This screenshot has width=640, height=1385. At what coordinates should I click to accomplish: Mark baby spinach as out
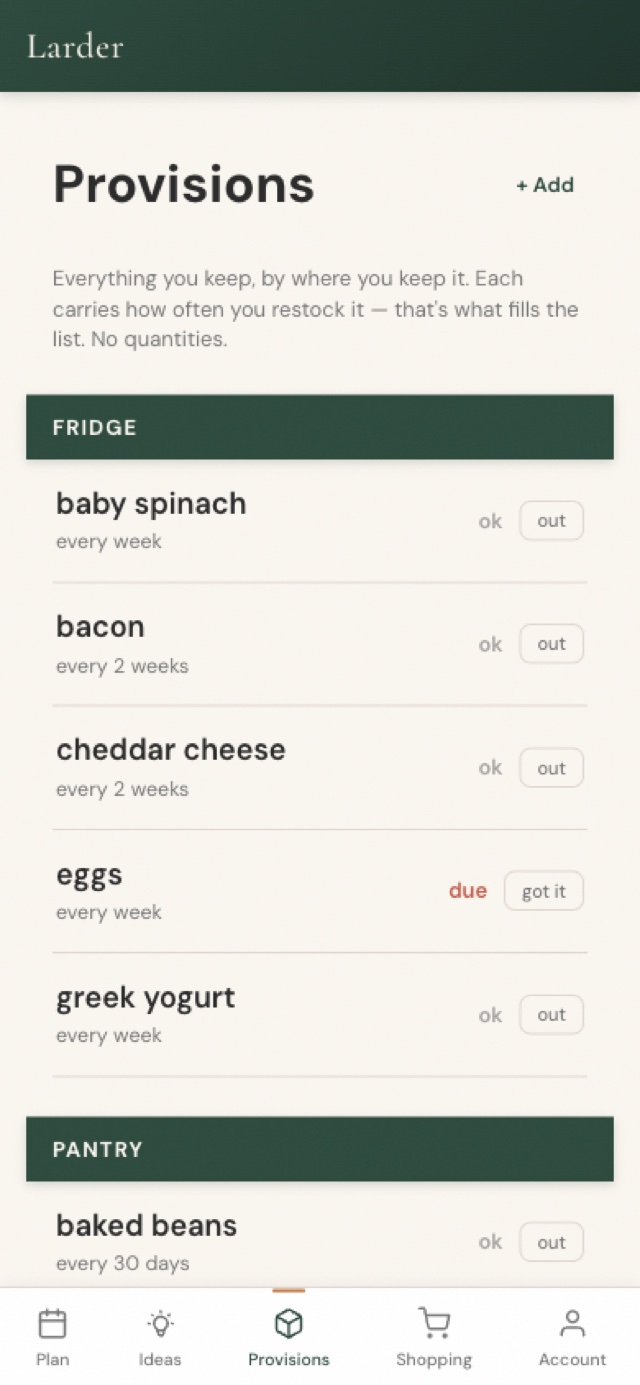551,521
